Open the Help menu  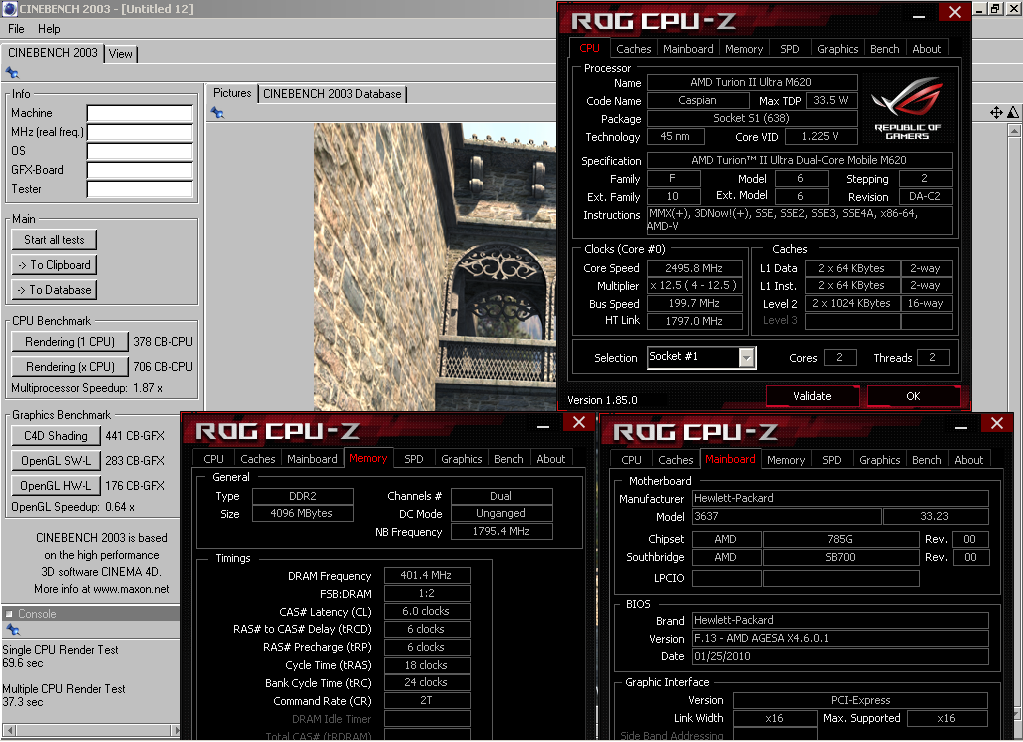tap(49, 29)
